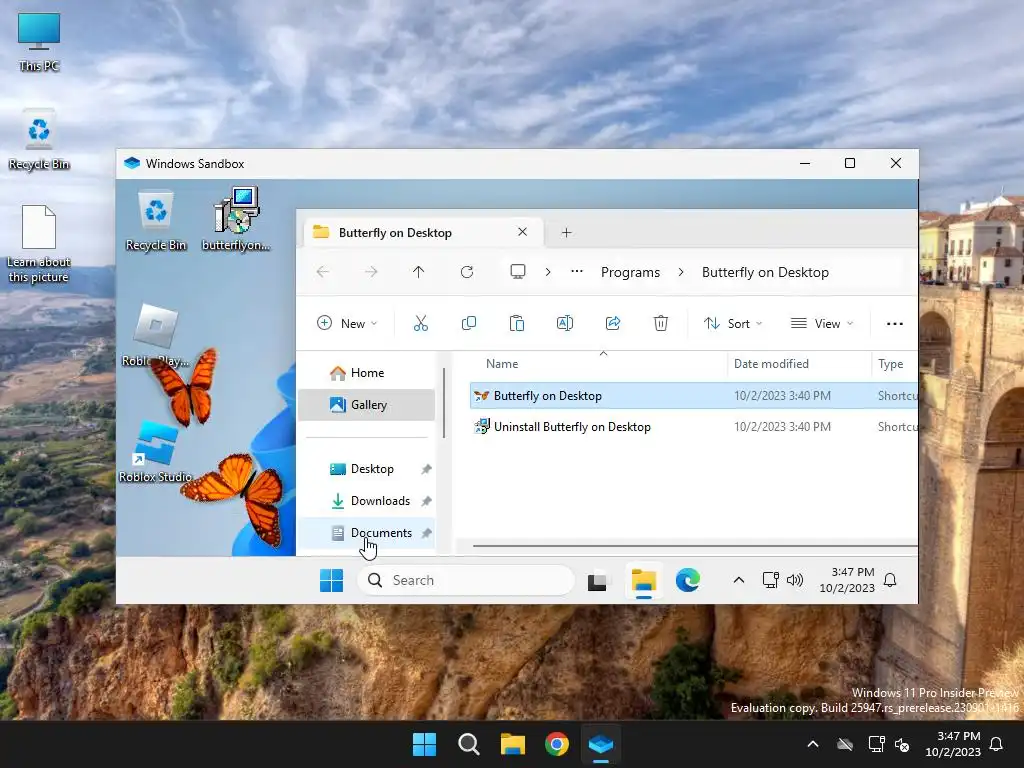This screenshot has height=768, width=1024.
Task: Click the Cut scissors icon
Action: coord(421,323)
